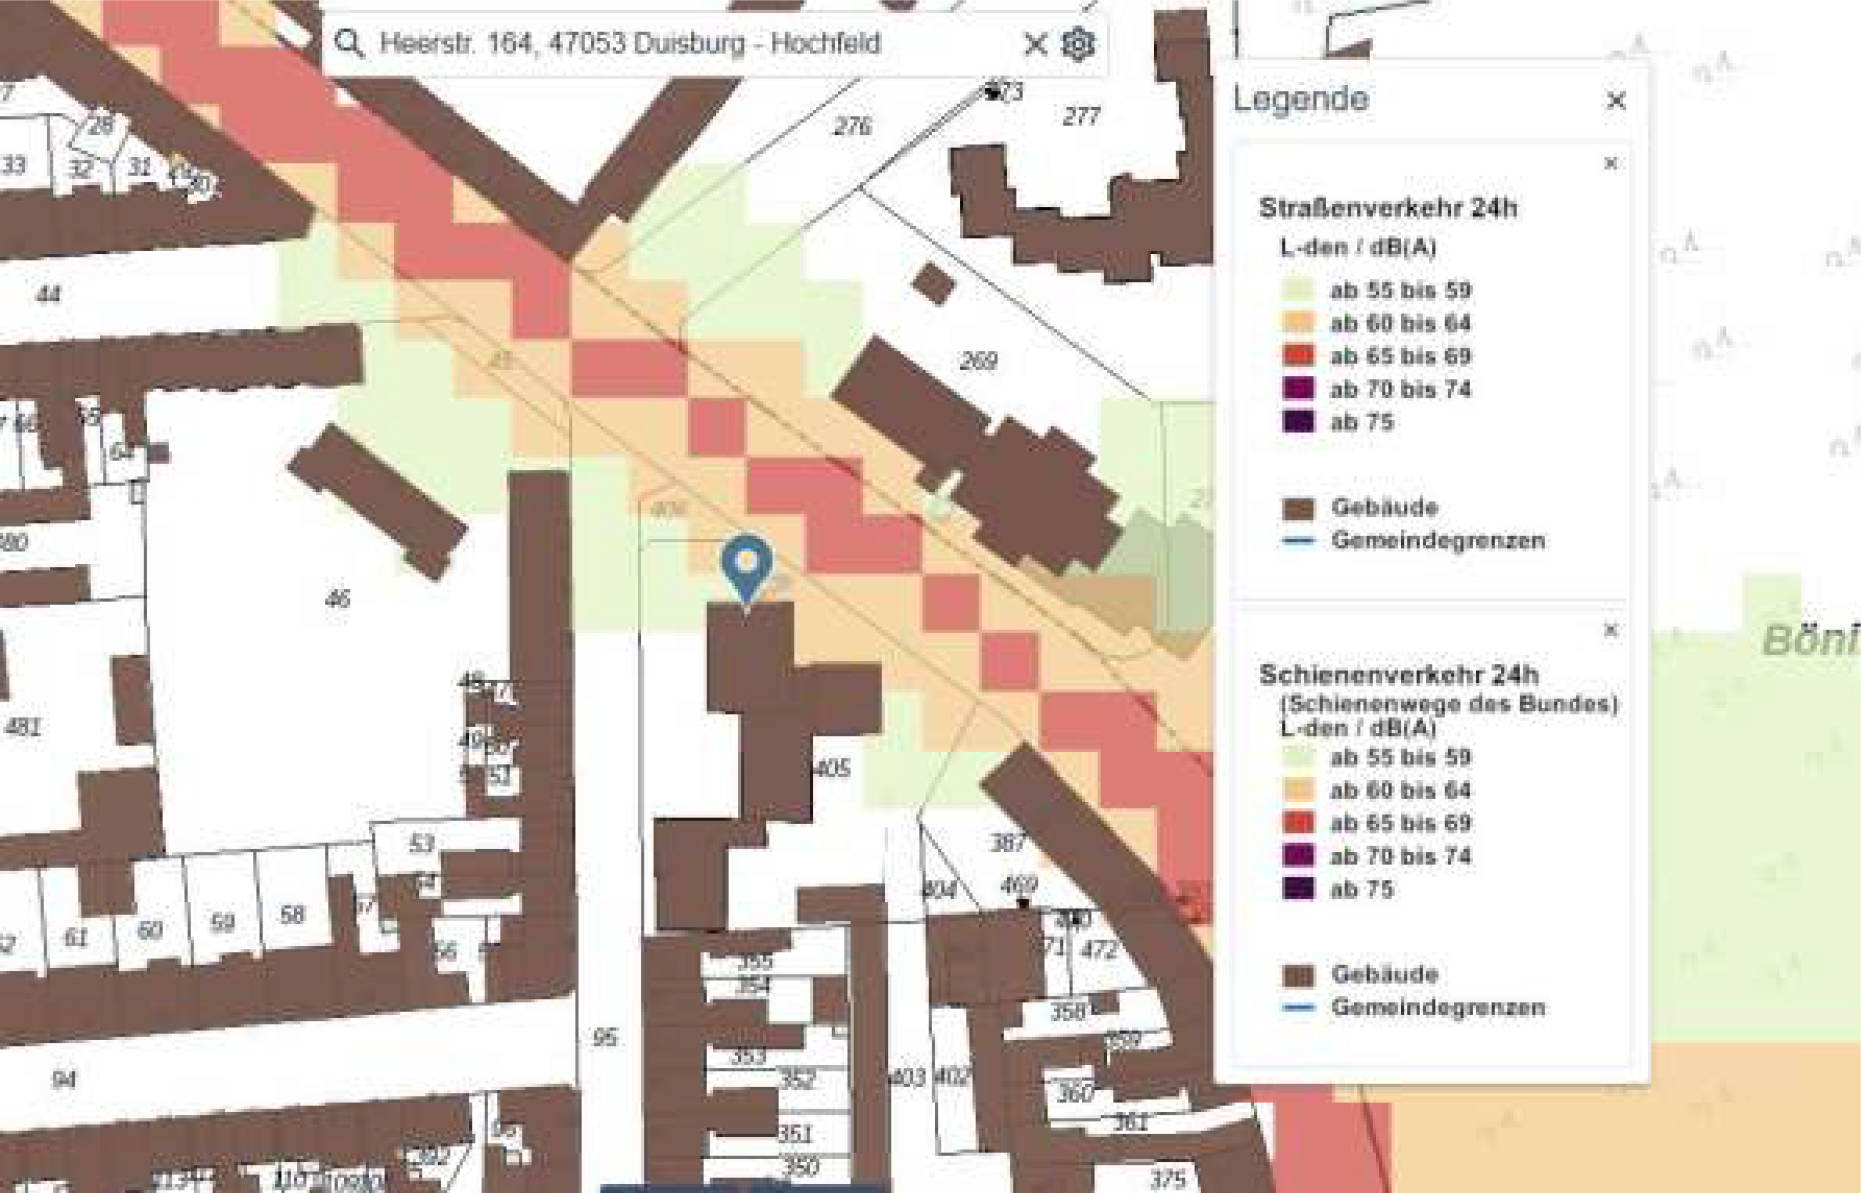The width and height of the screenshot is (1861, 1193).
Task: Click Schienenverkehr 'ab 65 bis 69' swatch
Action: 1298,823
